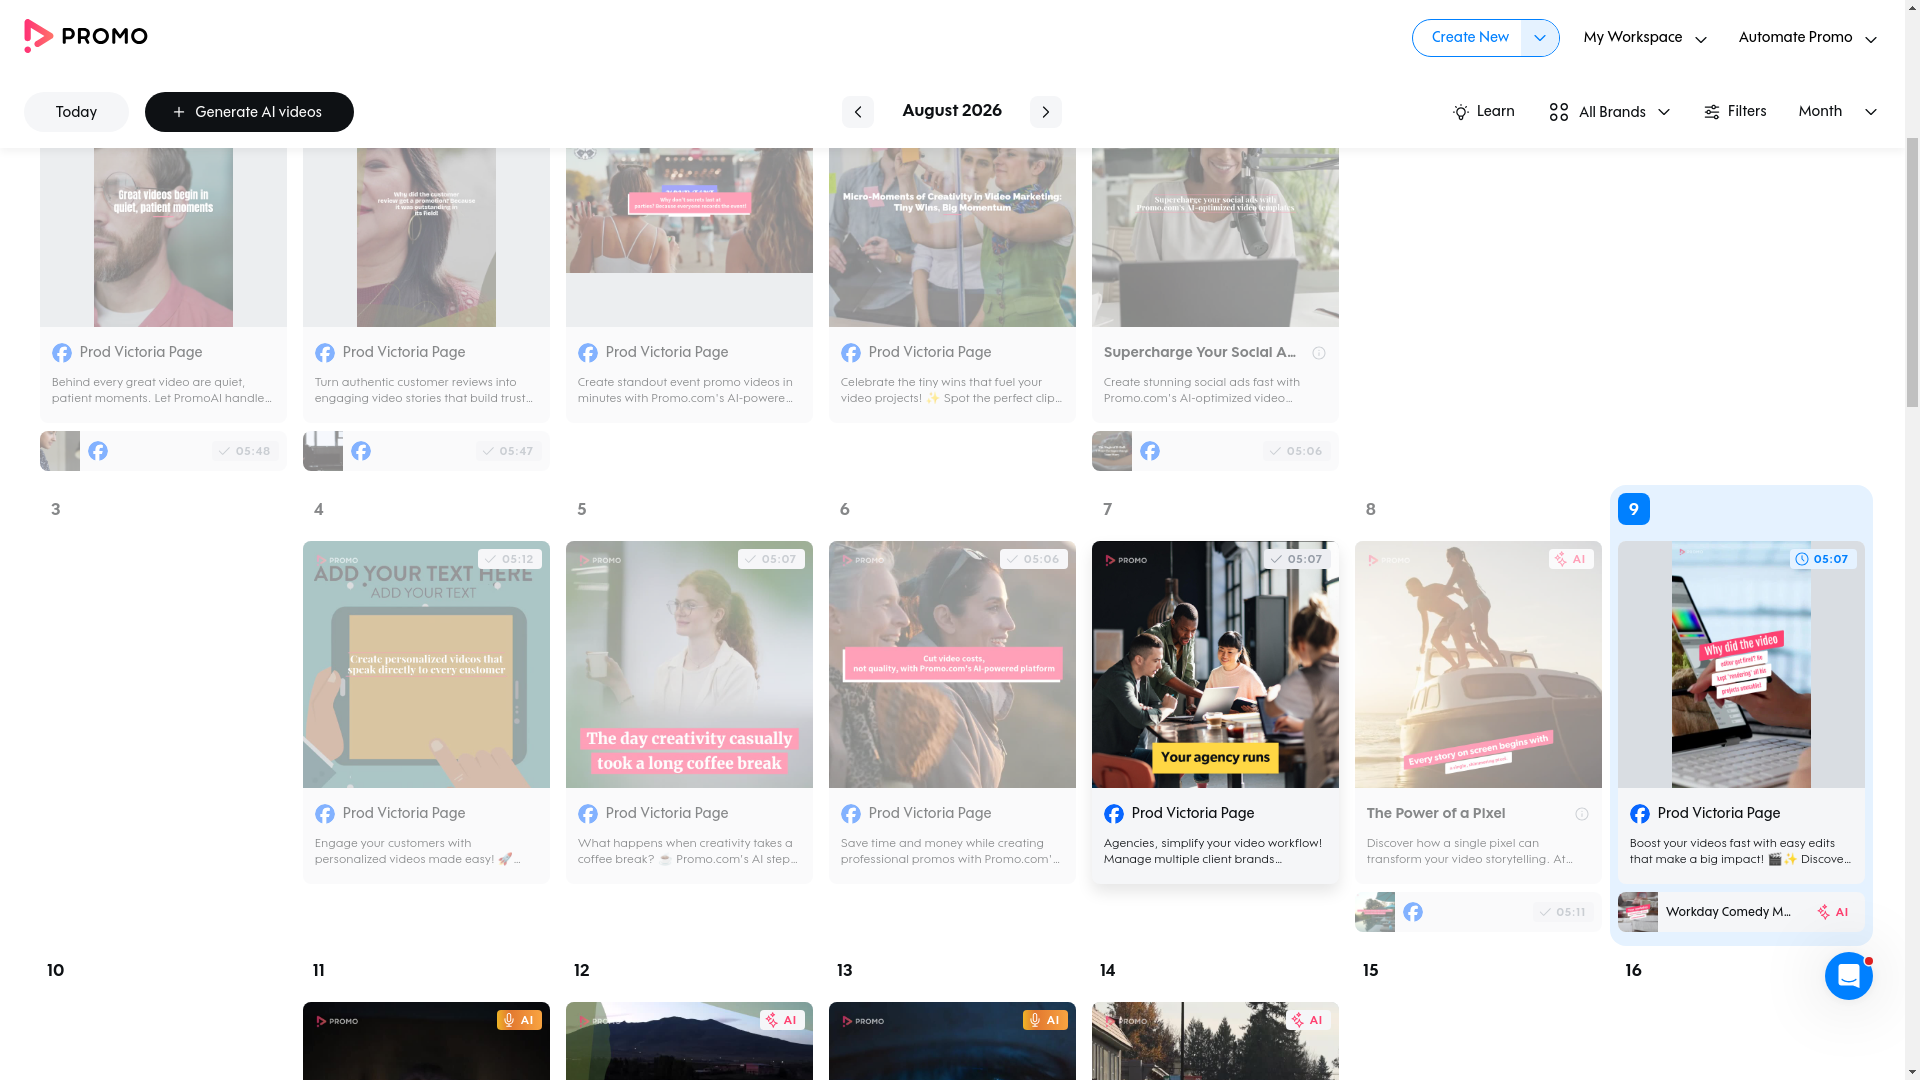Open the chat support widget
Image resolution: width=1920 pixels, height=1080 pixels.
click(x=1848, y=975)
